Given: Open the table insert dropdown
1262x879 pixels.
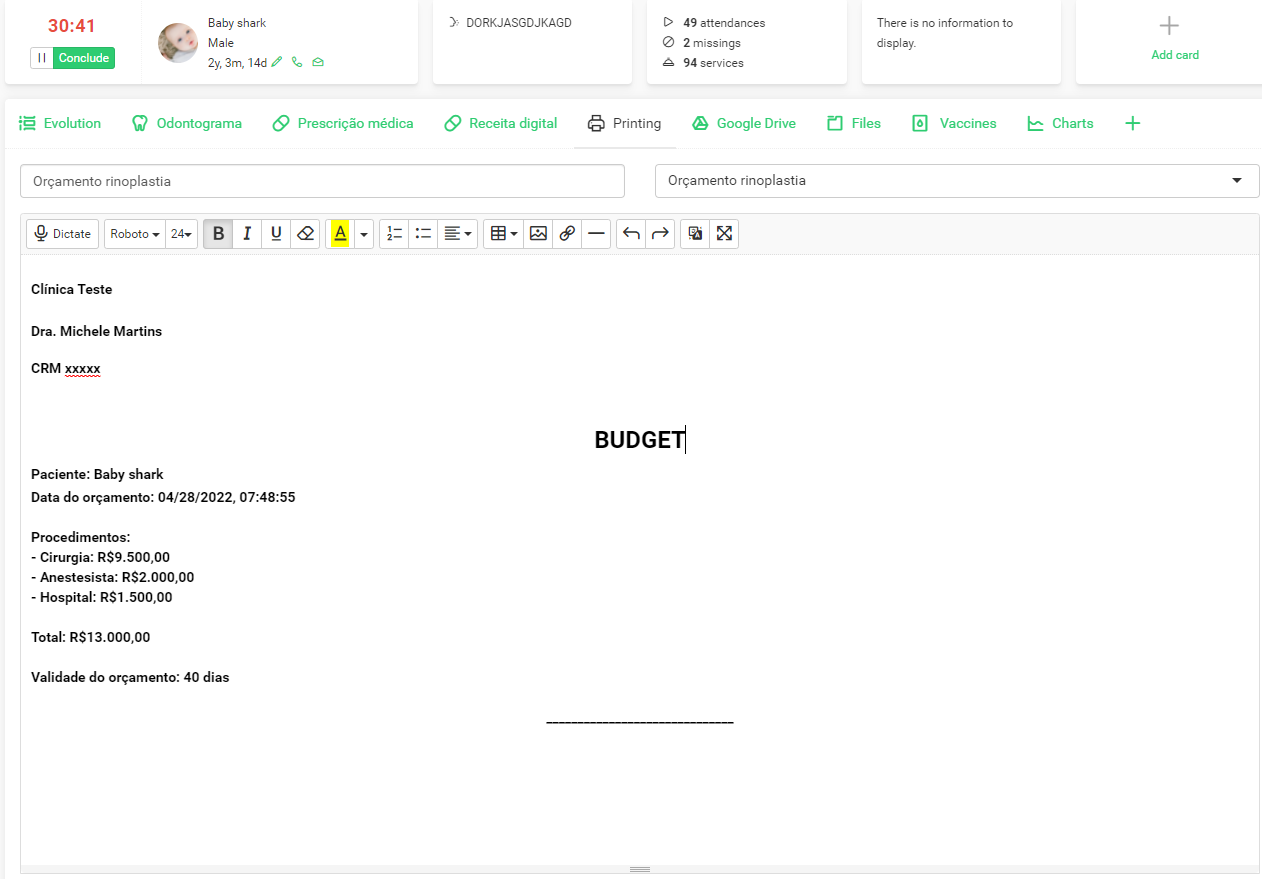Looking at the screenshot, I should [504, 234].
